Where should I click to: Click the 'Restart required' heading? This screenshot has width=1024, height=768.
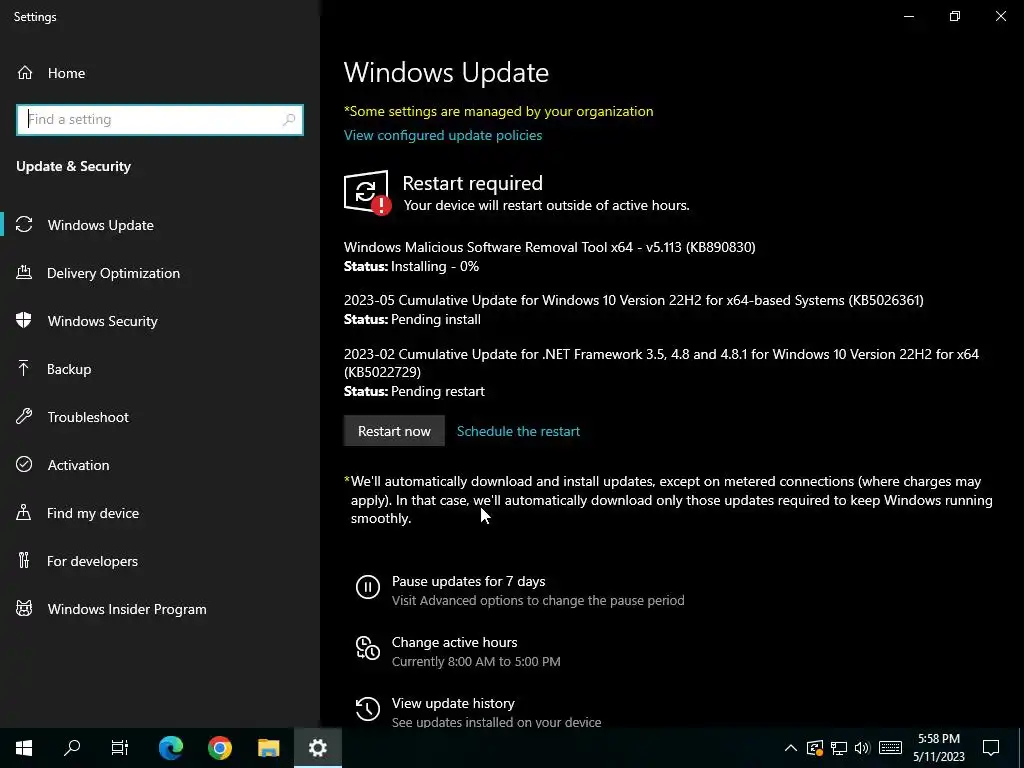[x=472, y=183]
